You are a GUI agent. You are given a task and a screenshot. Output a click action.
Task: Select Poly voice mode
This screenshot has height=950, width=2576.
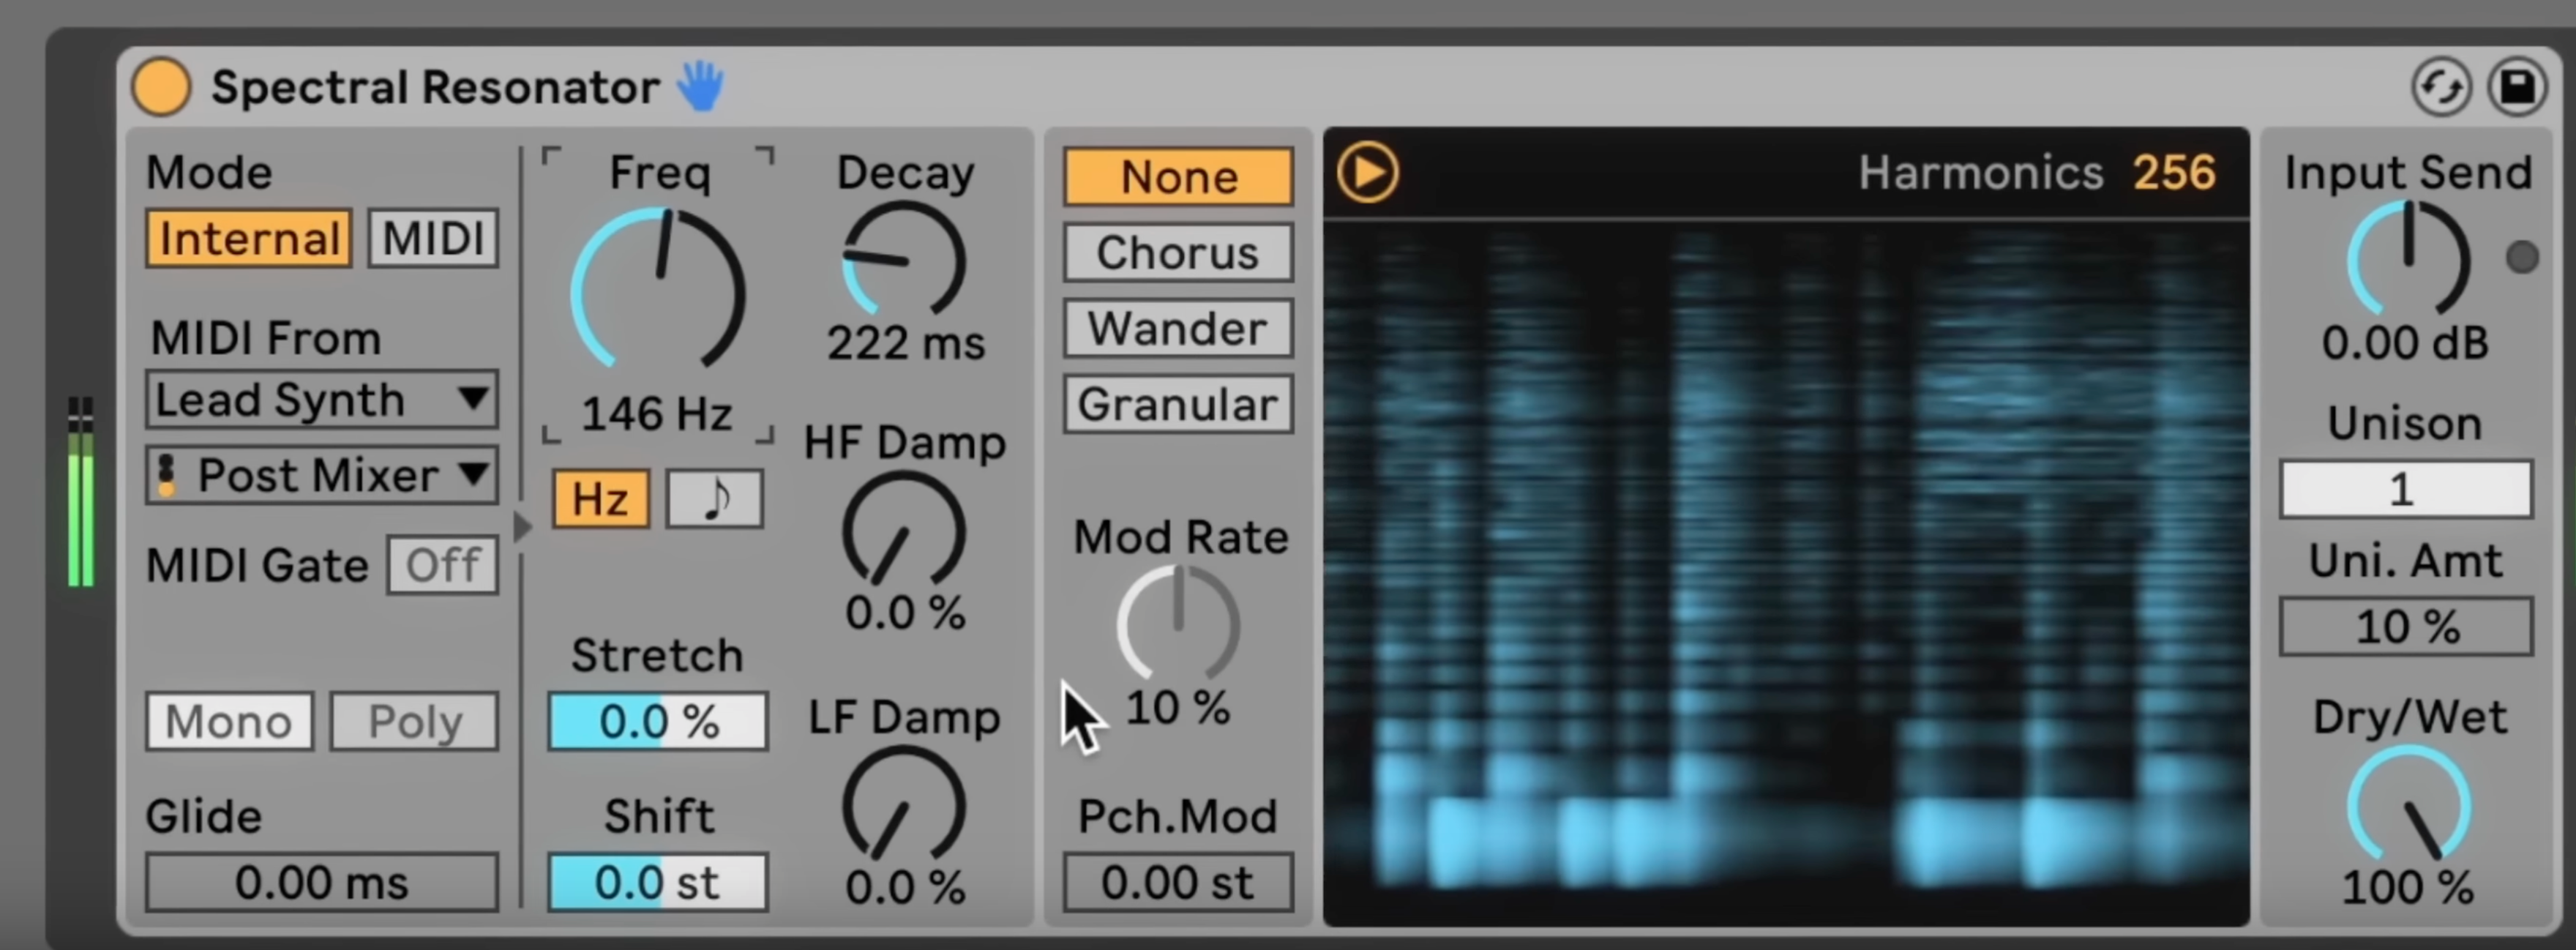click(415, 721)
